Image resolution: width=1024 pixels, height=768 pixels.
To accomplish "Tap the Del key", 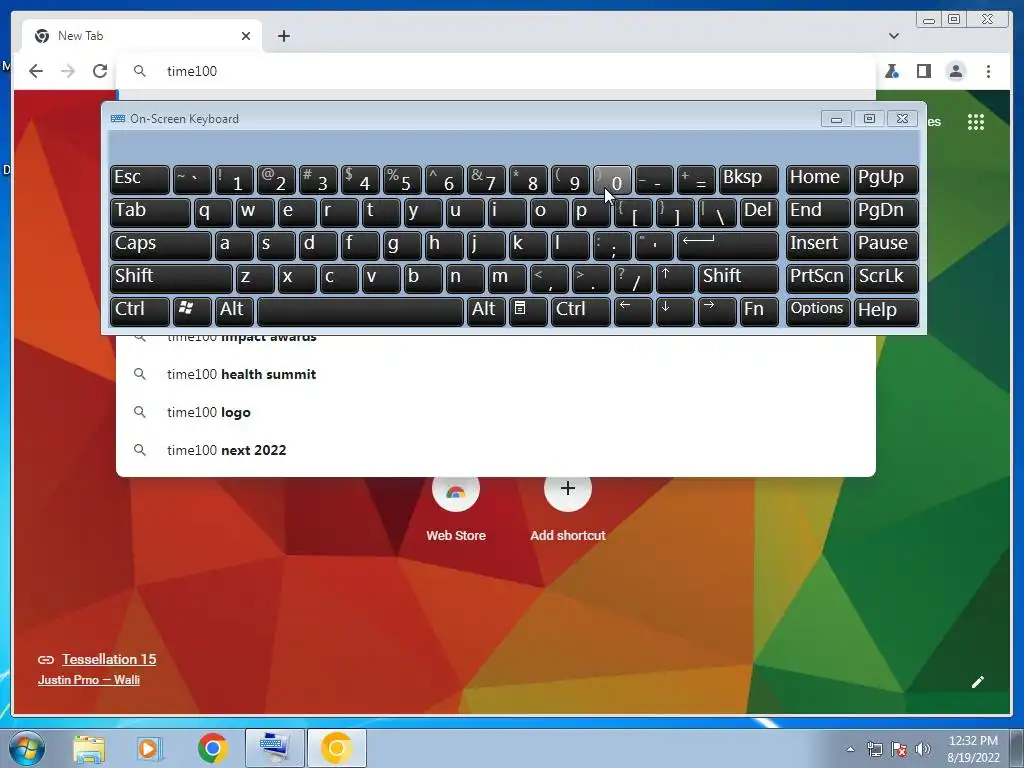I will (x=759, y=212).
